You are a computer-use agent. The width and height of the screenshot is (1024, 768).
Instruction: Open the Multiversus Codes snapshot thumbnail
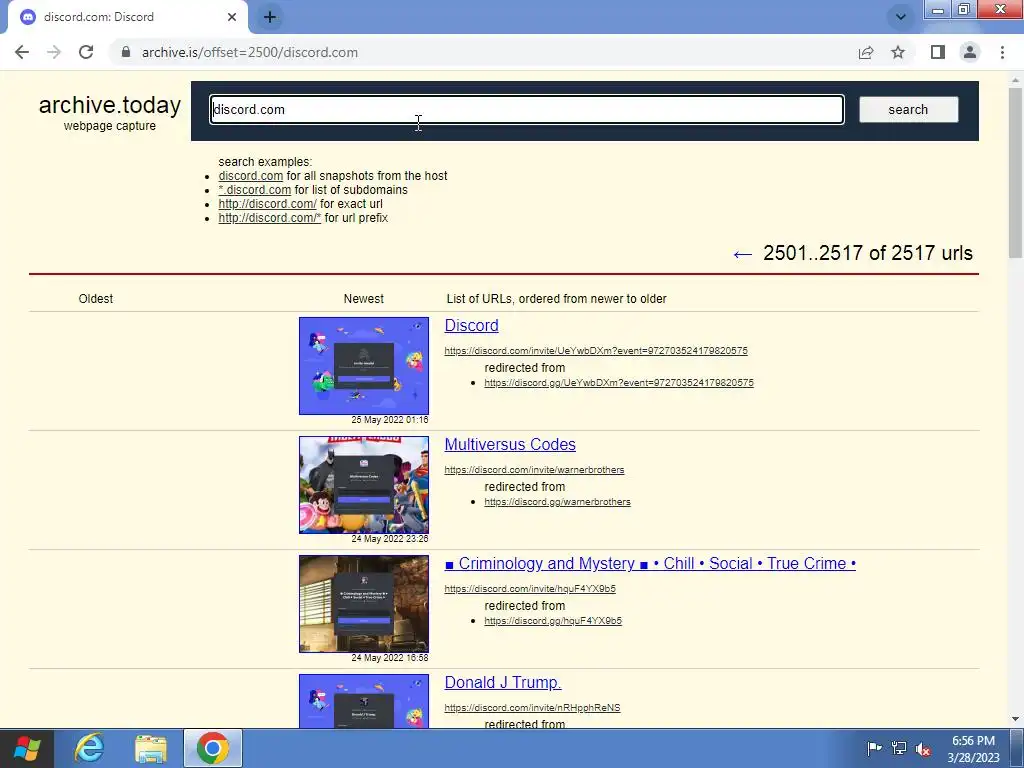tap(364, 485)
